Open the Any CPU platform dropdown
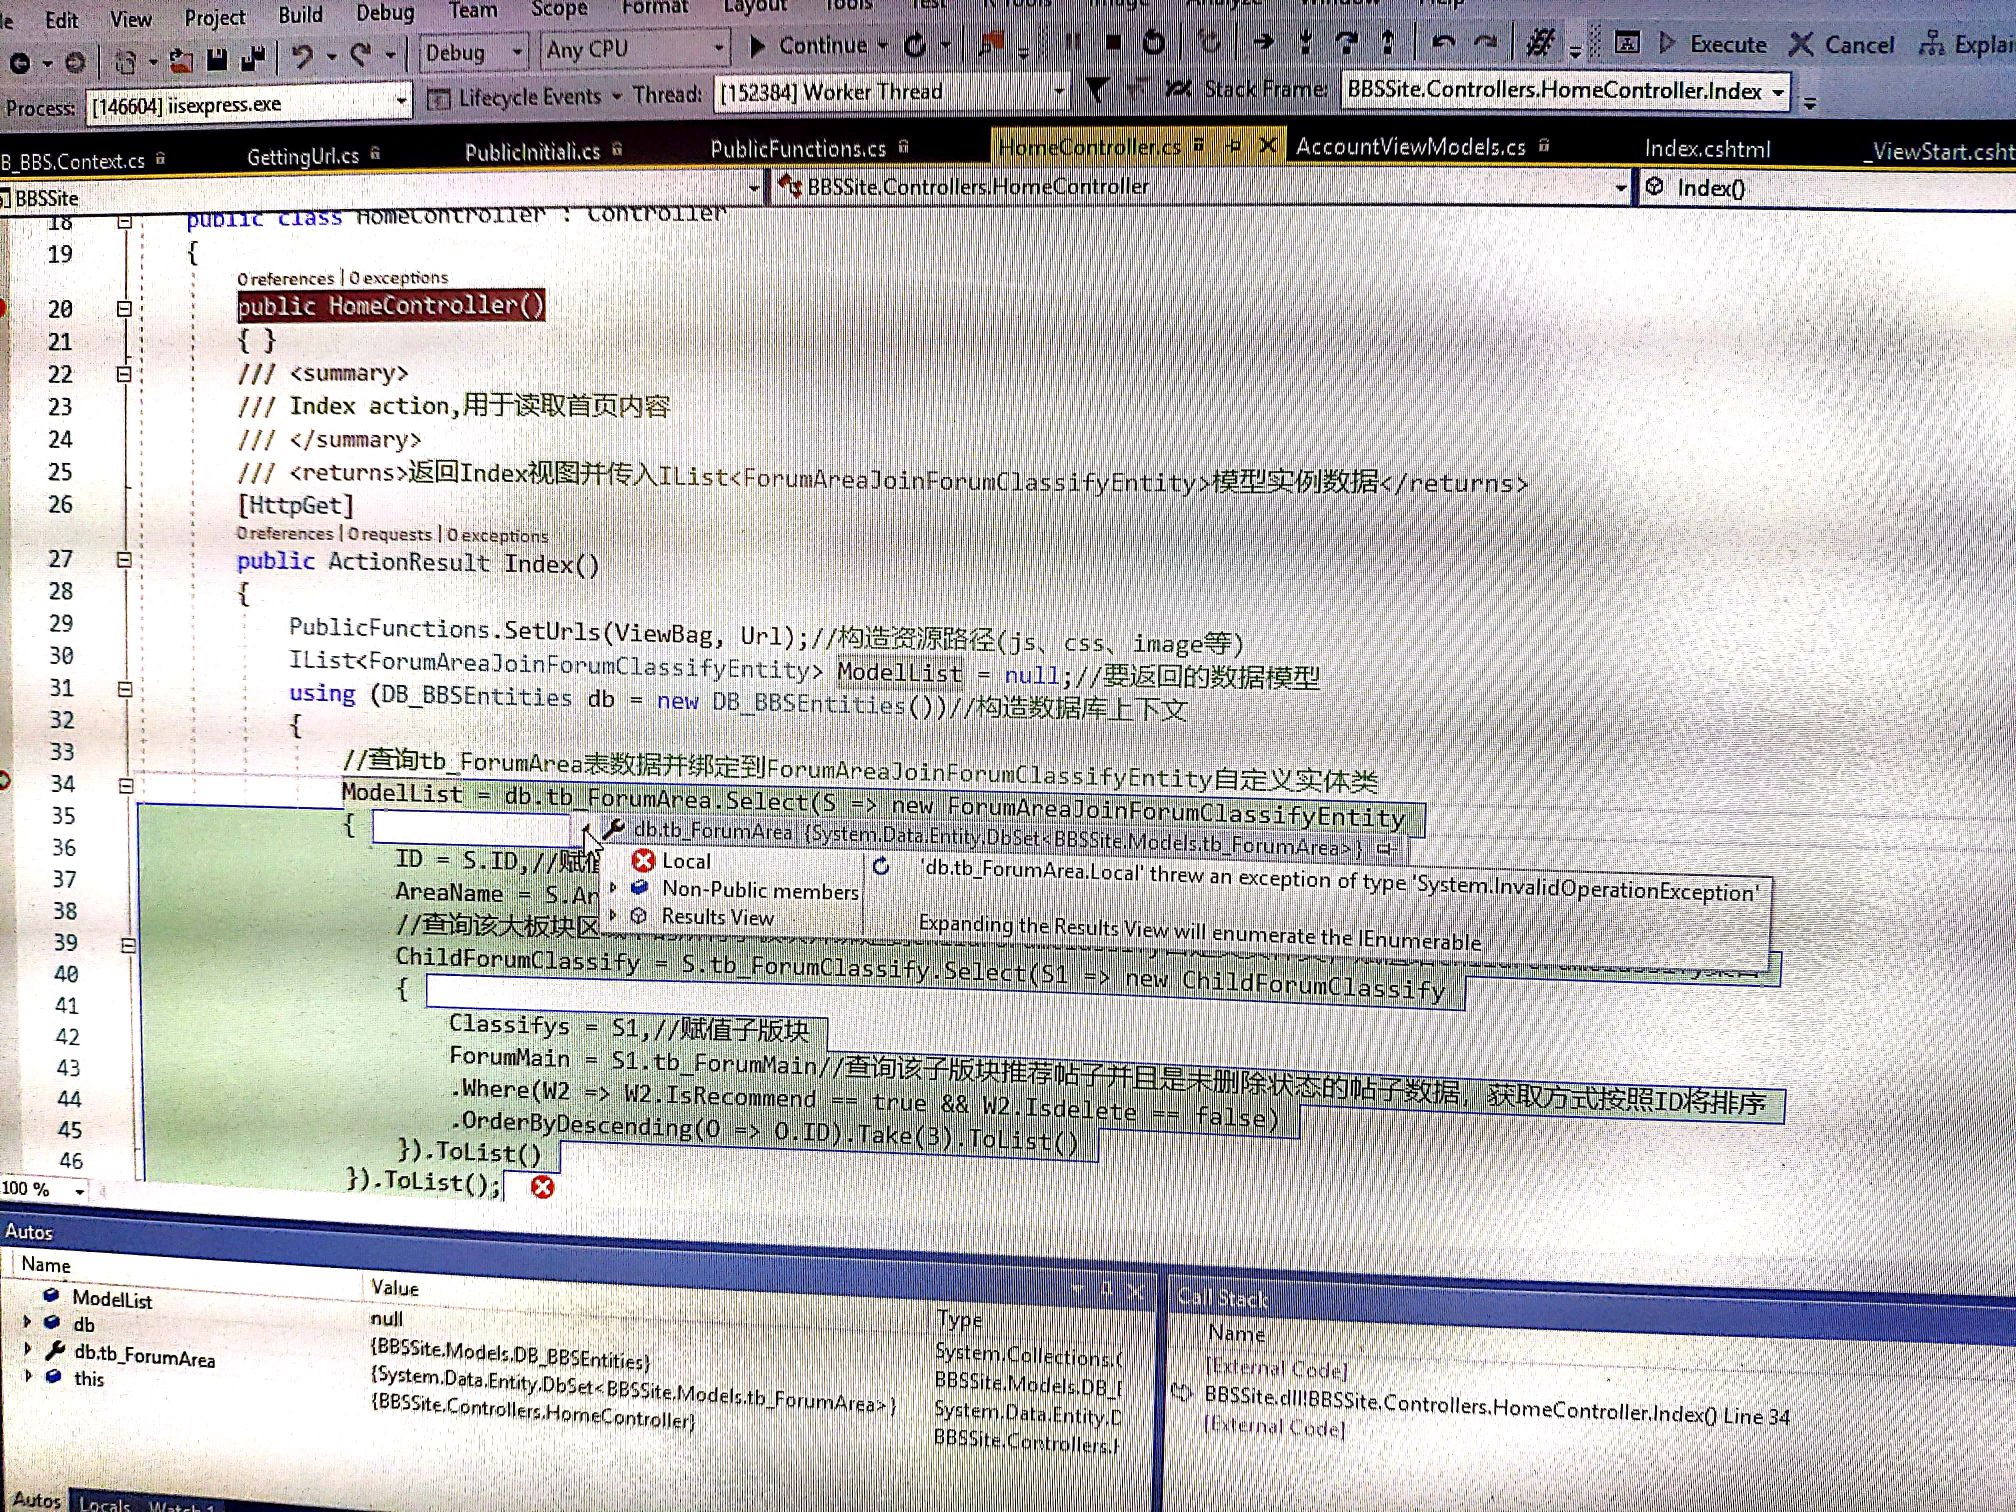Image resolution: width=2016 pixels, height=1512 pixels. [634, 49]
